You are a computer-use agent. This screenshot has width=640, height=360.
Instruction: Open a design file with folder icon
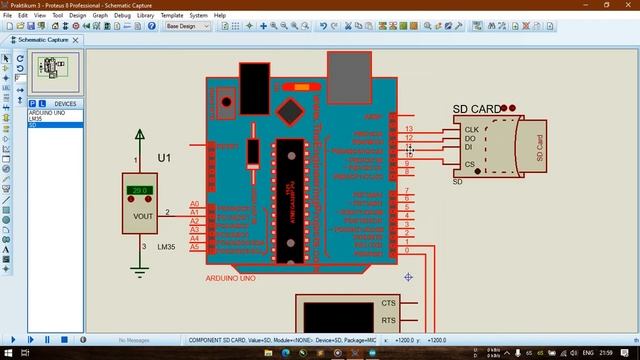click(20, 26)
